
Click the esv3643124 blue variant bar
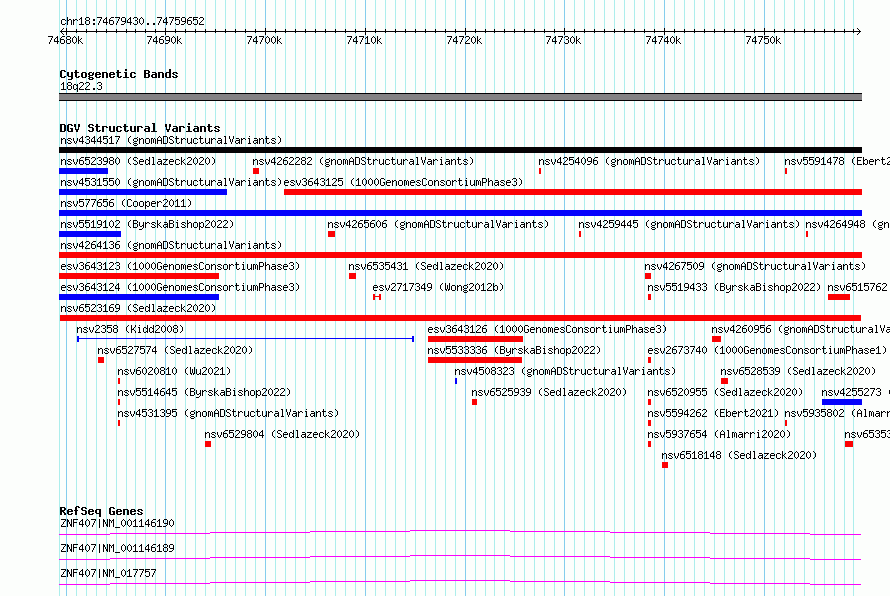tap(139, 297)
